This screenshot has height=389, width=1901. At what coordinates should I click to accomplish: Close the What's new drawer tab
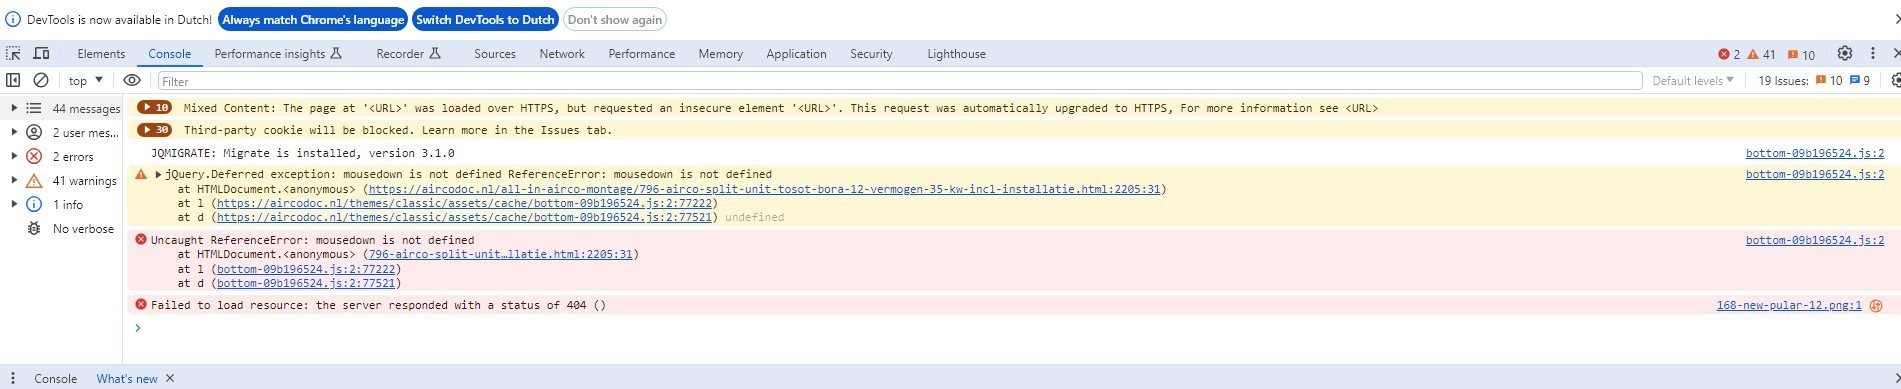170,378
